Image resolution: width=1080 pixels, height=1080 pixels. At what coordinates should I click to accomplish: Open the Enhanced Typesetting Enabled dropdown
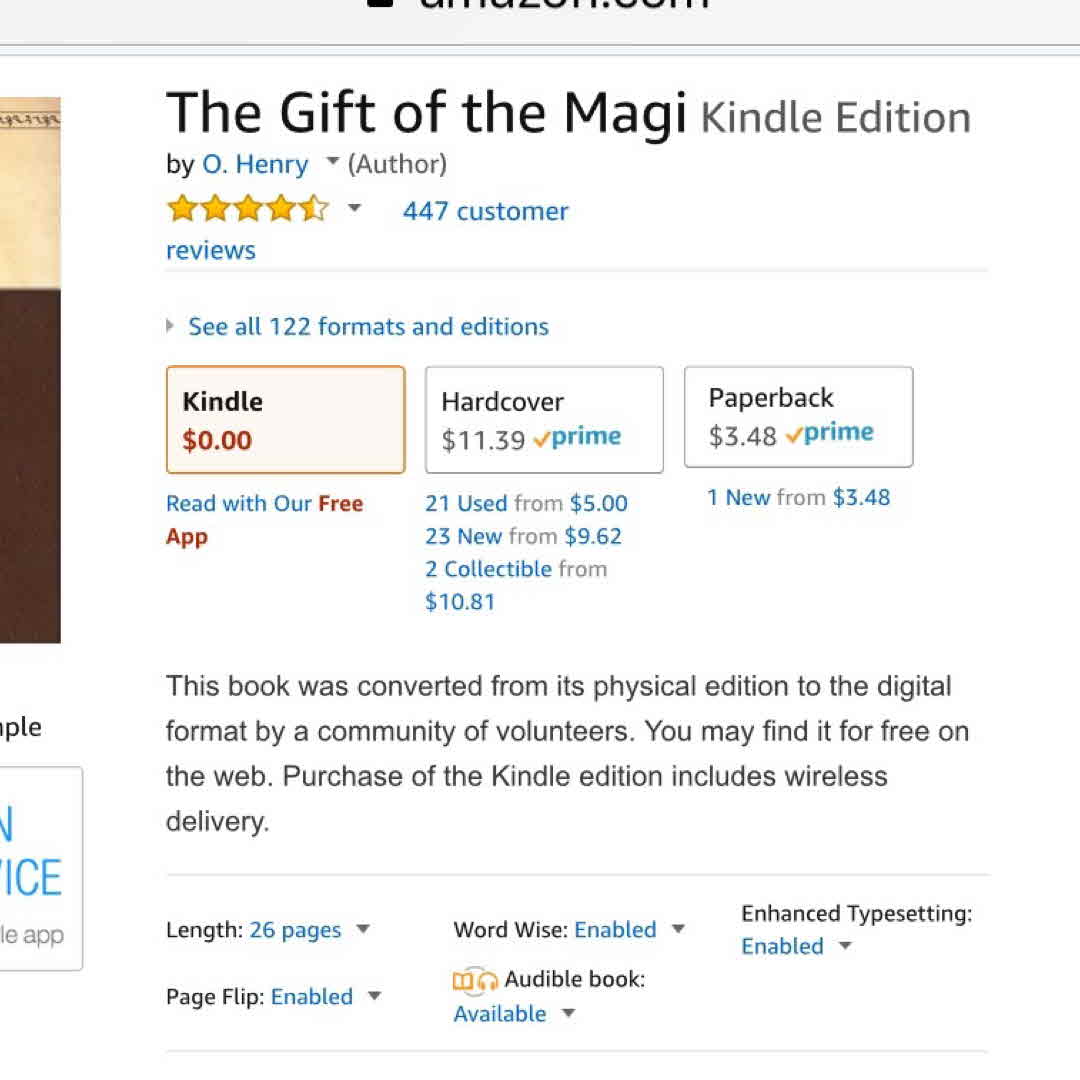tap(844, 947)
